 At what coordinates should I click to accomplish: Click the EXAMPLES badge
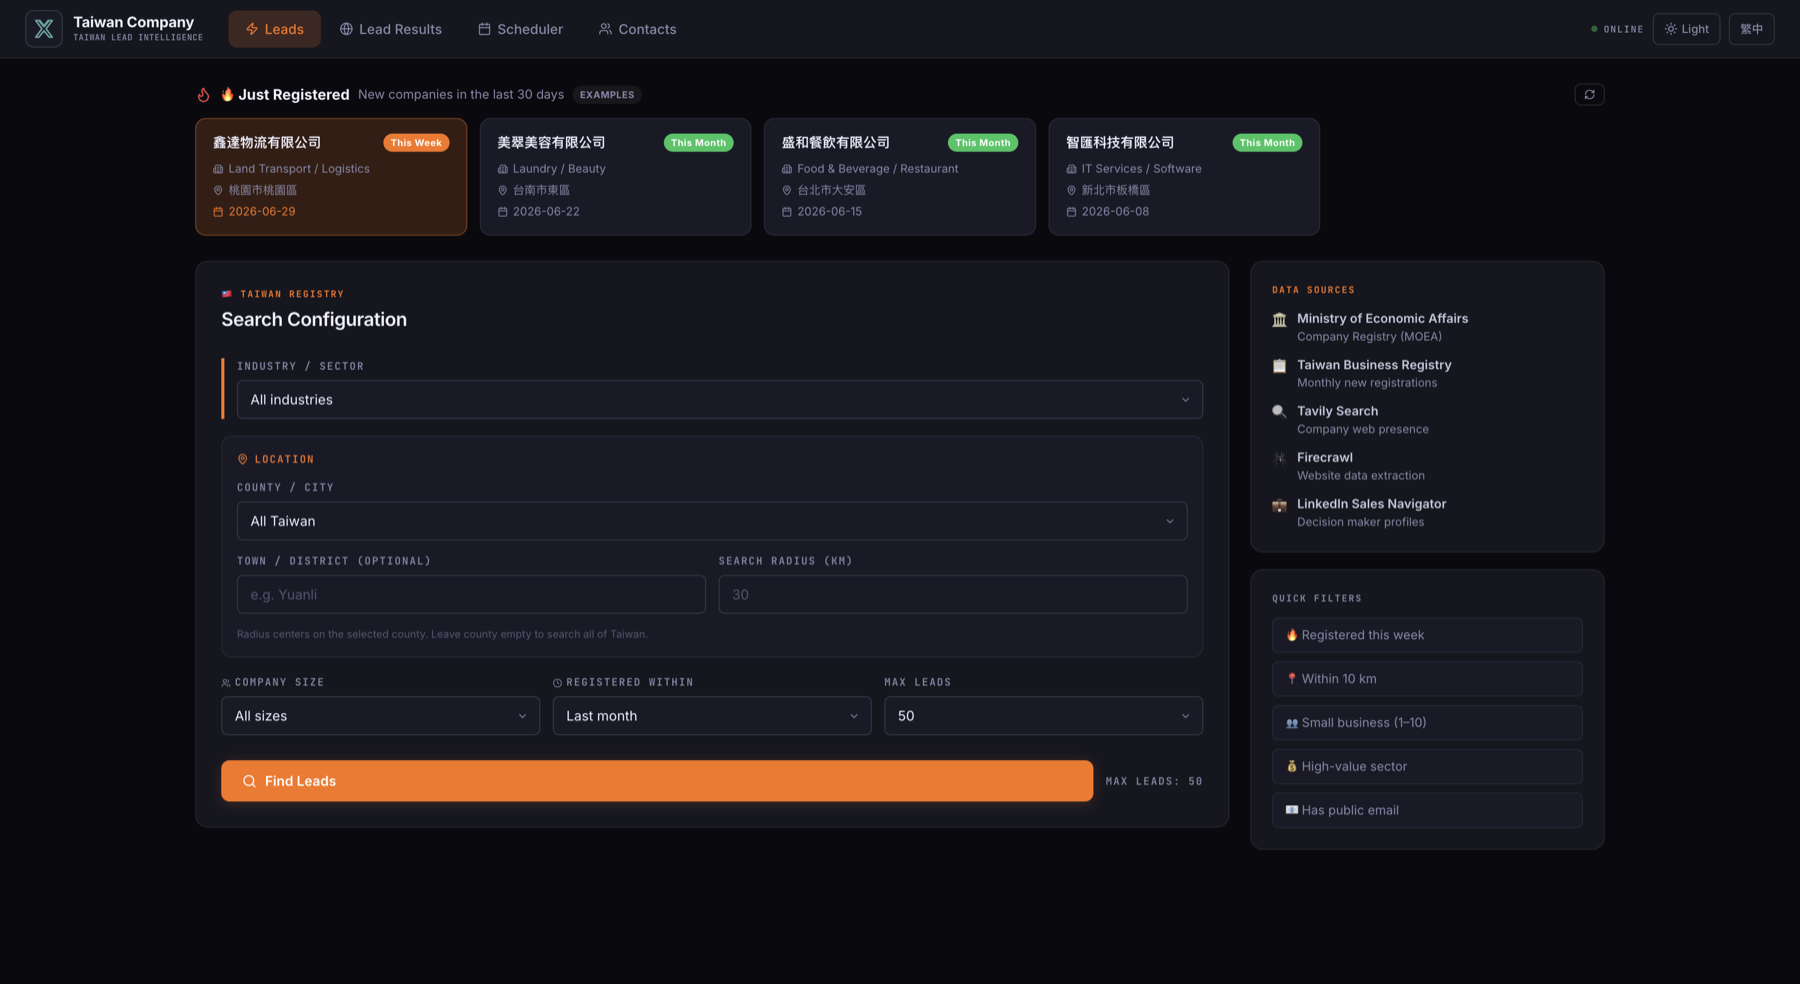pyautogui.click(x=607, y=95)
